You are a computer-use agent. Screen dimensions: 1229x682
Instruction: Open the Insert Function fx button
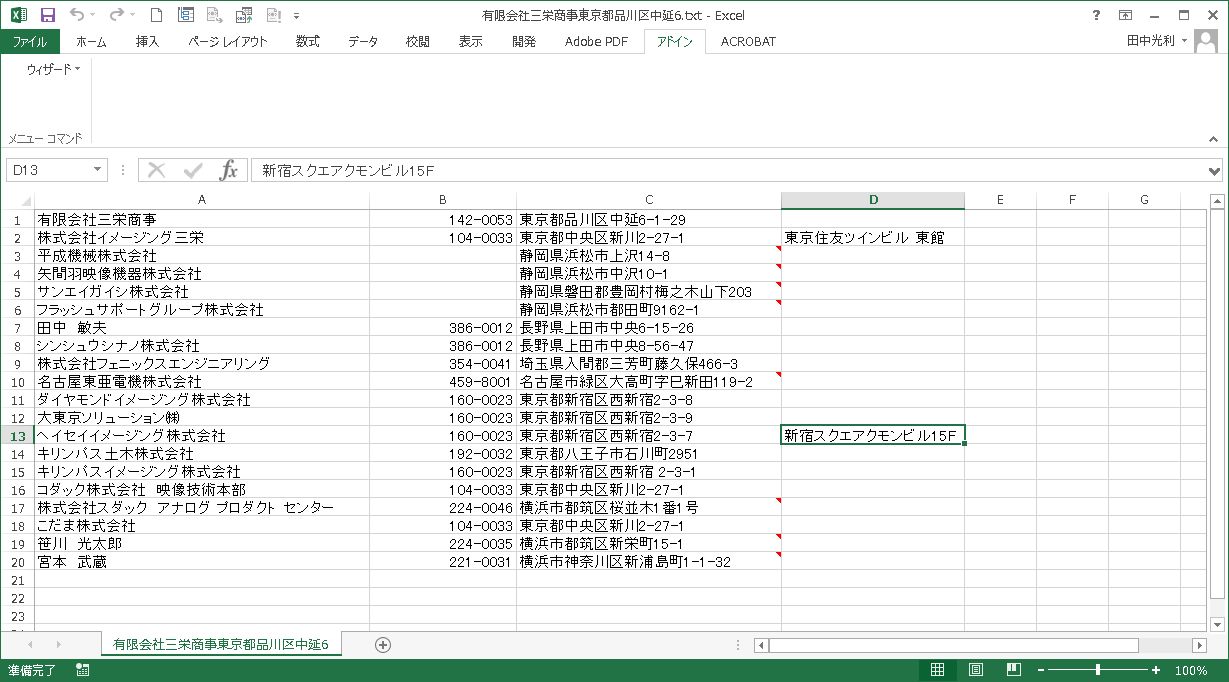click(x=229, y=170)
